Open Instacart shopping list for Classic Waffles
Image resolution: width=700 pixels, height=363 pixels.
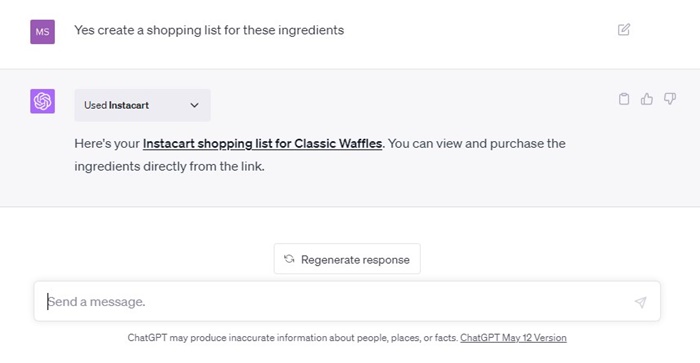click(262, 144)
